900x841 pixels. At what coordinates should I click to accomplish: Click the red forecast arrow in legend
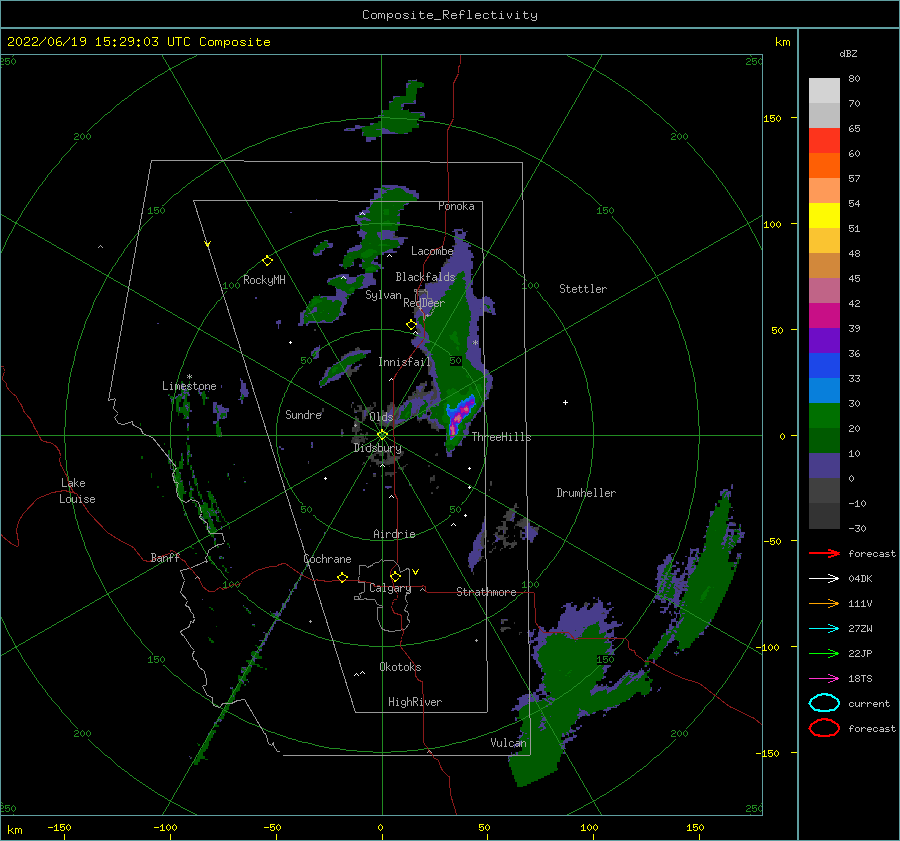tap(824, 553)
